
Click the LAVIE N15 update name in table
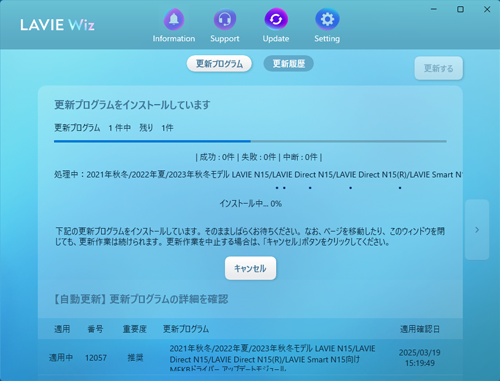pyautogui.click(x=272, y=358)
